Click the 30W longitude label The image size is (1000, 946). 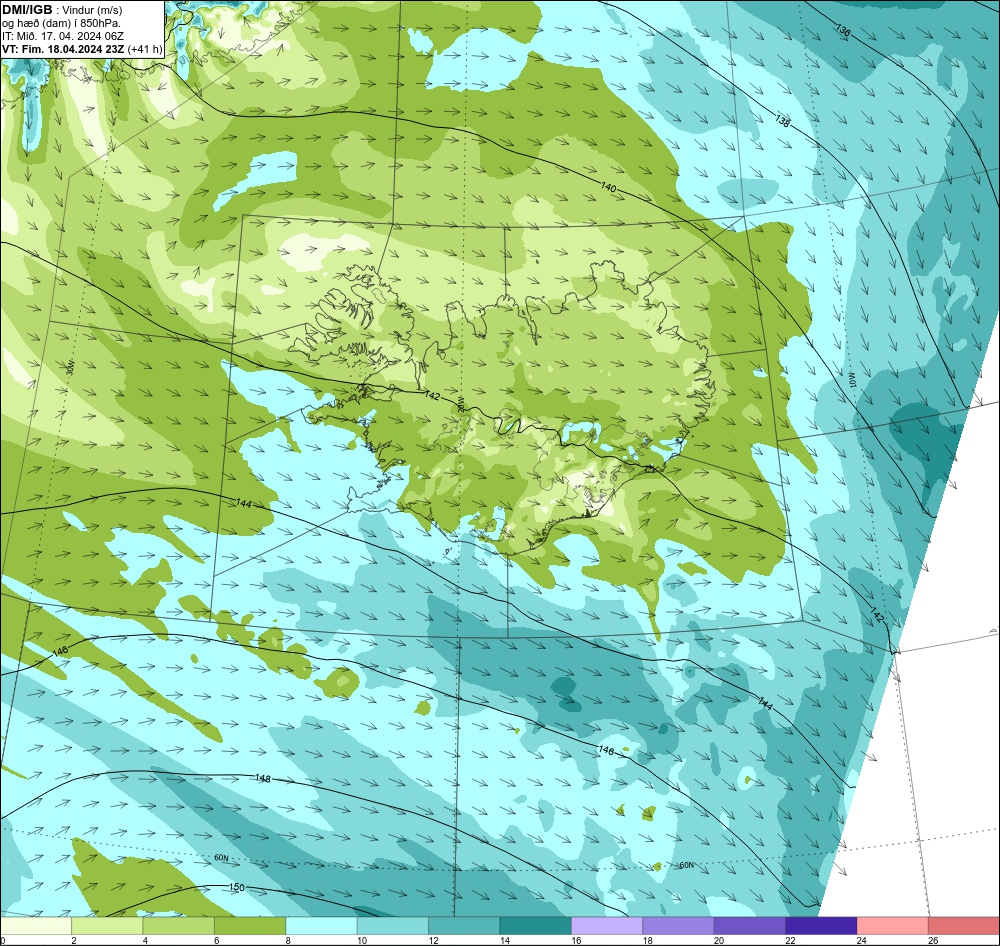[70, 367]
